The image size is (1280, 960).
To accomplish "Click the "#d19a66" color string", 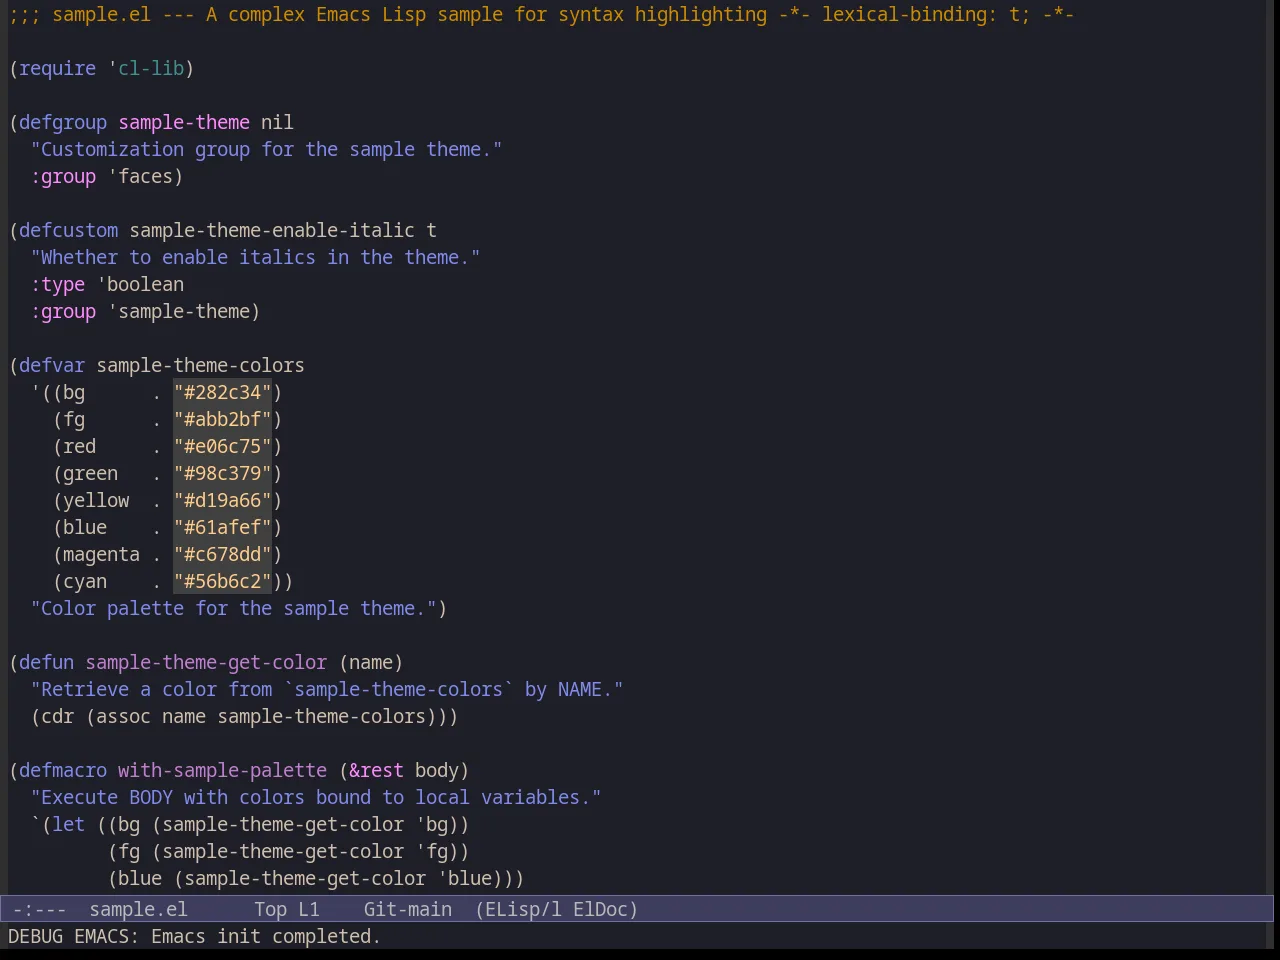I will coord(222,500).
